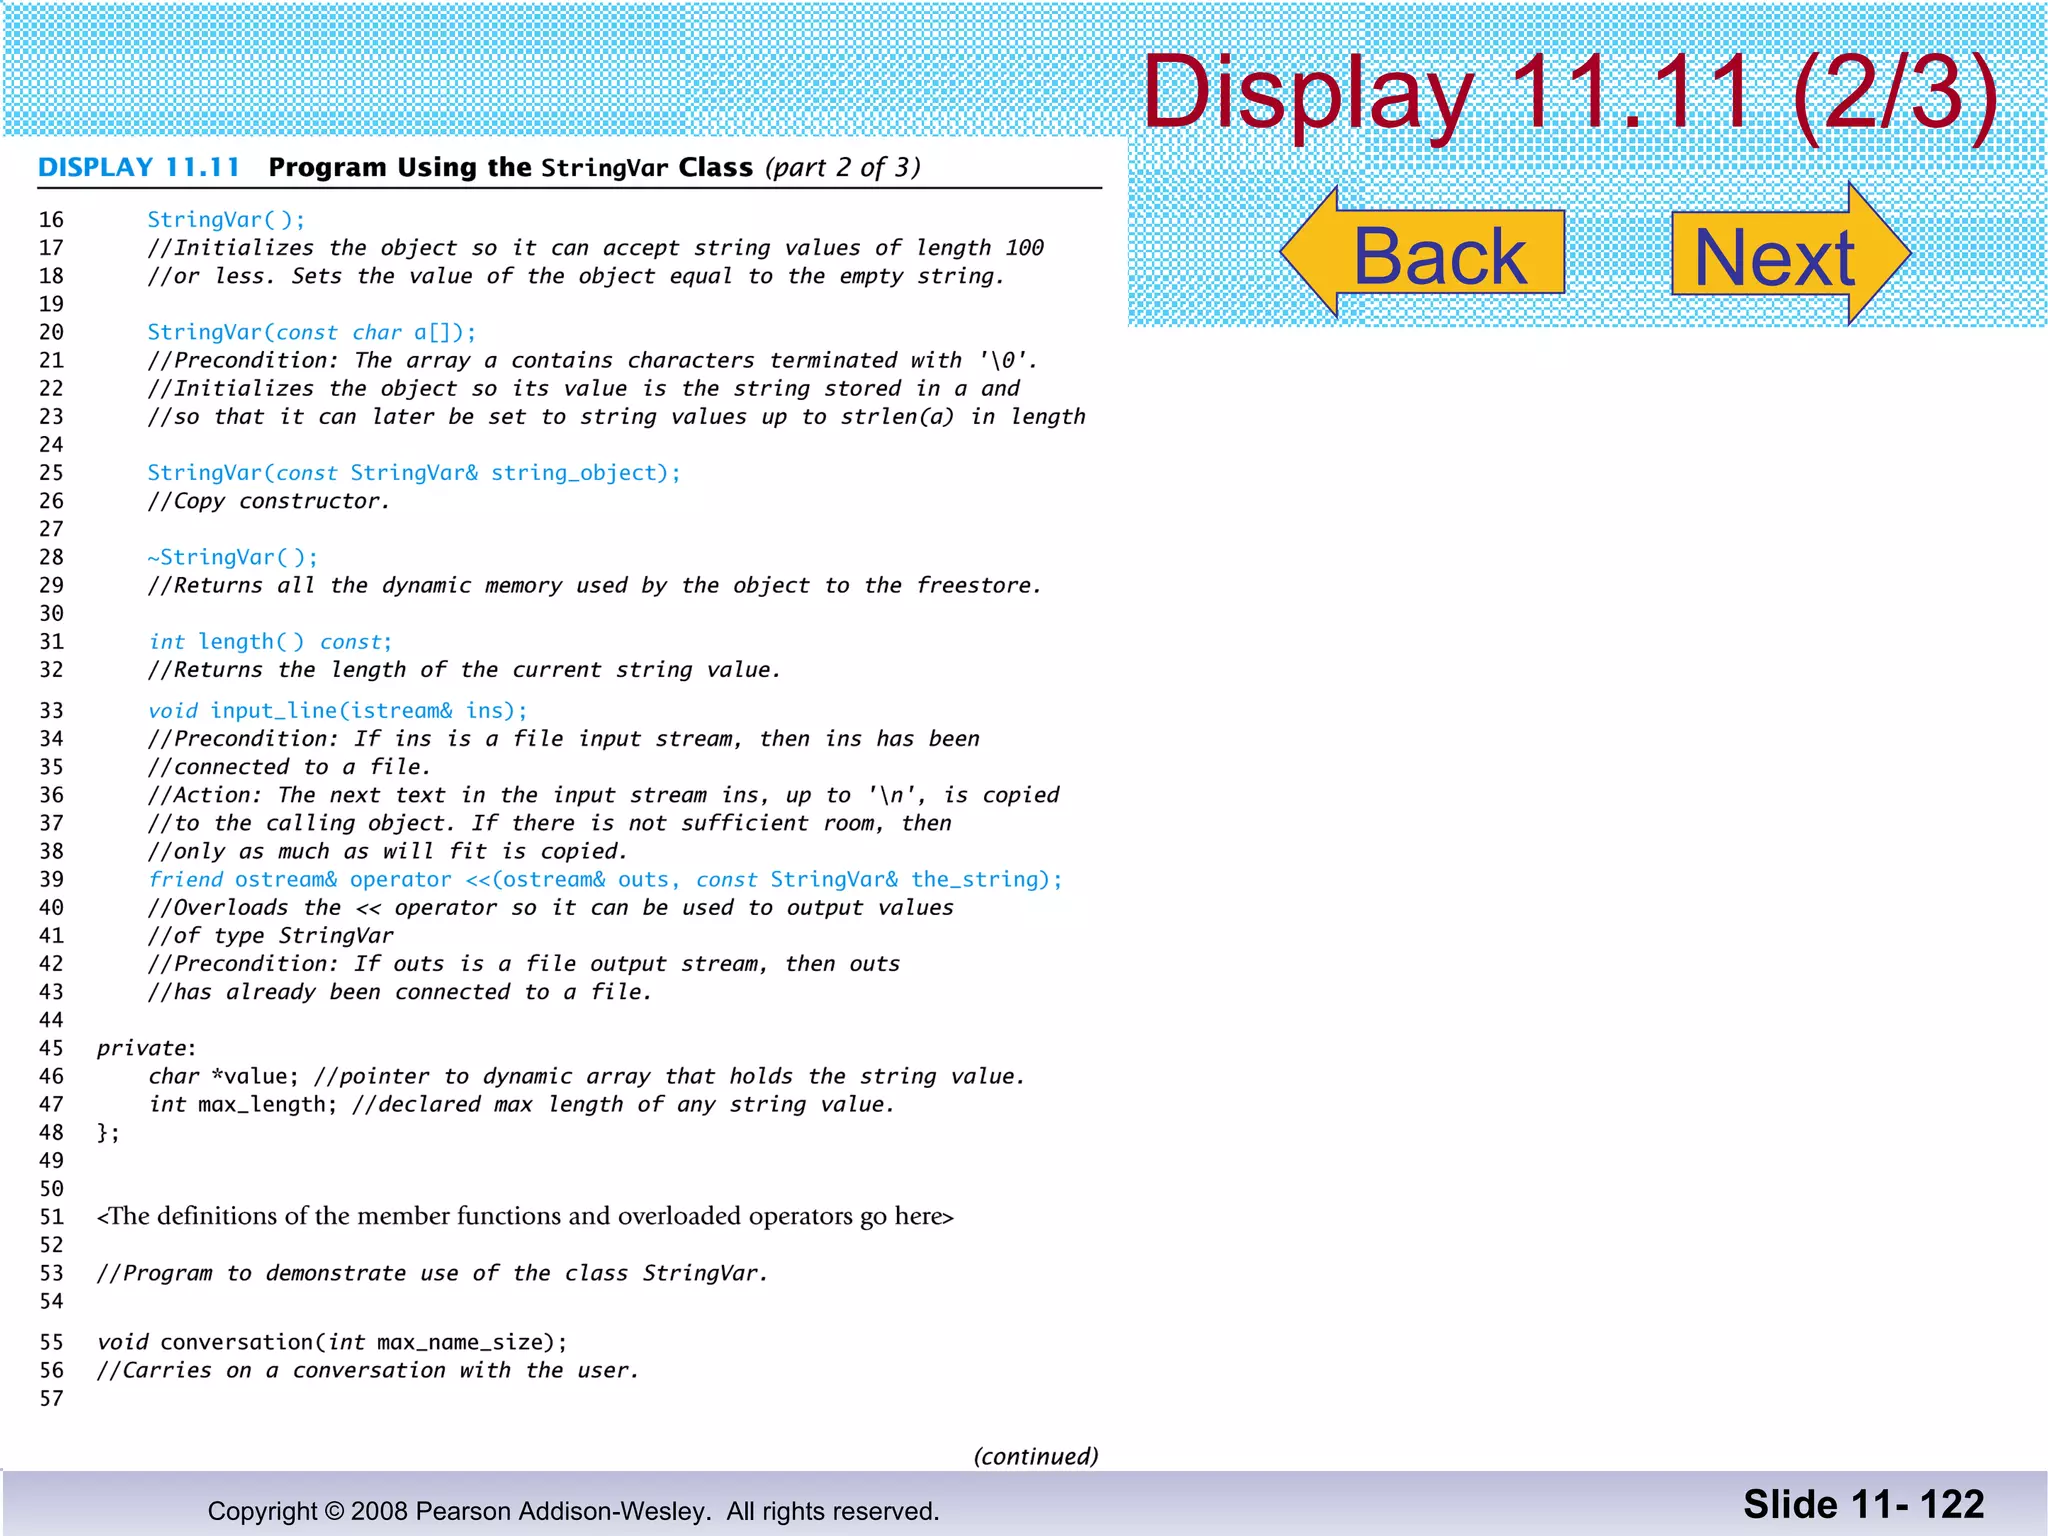Click the char *value member declaration
Viewport: 2048px width, 1536px height.
[x=223, y=1076]
